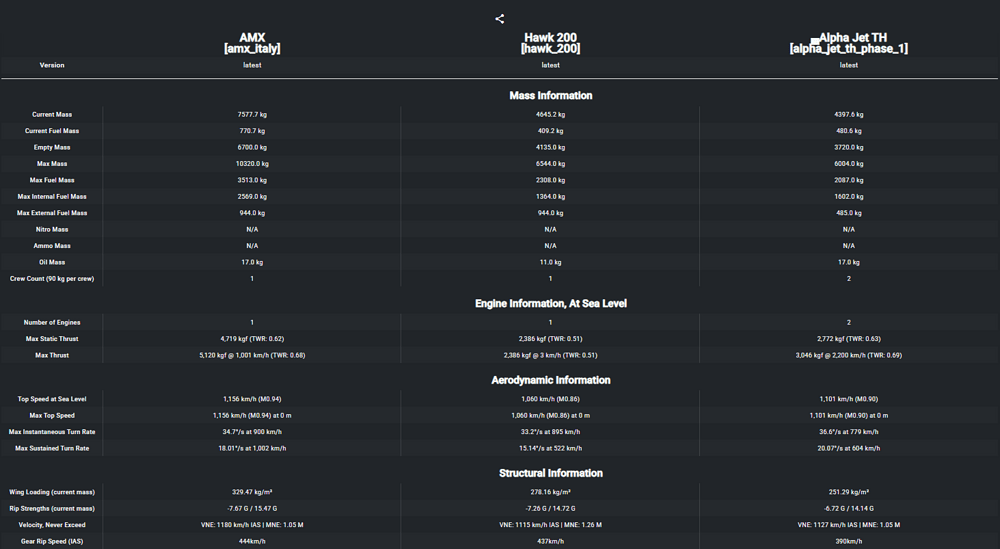Viewport: 1000px width, 549px height.
Task: Select the Engine Information, At Sea Level header
Action: pos(550,304)
